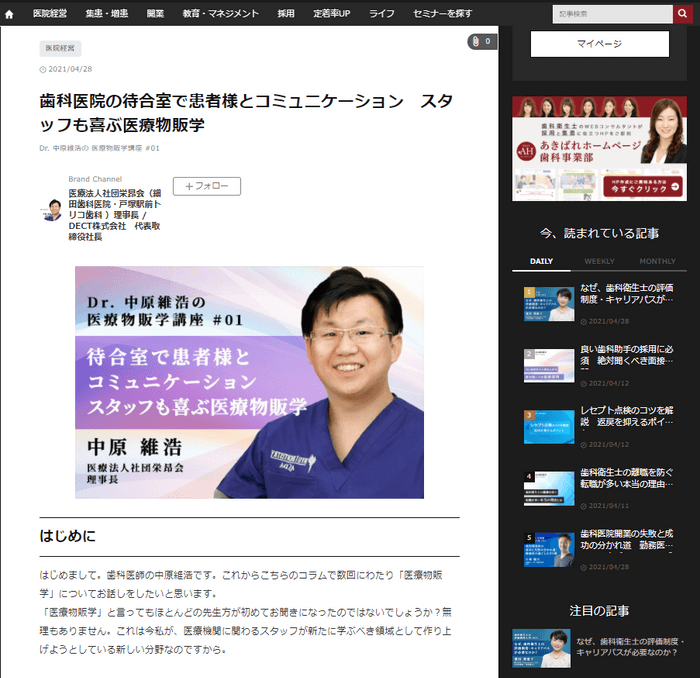
Task: Click the author avatar photo
Action: pos(53,210)
